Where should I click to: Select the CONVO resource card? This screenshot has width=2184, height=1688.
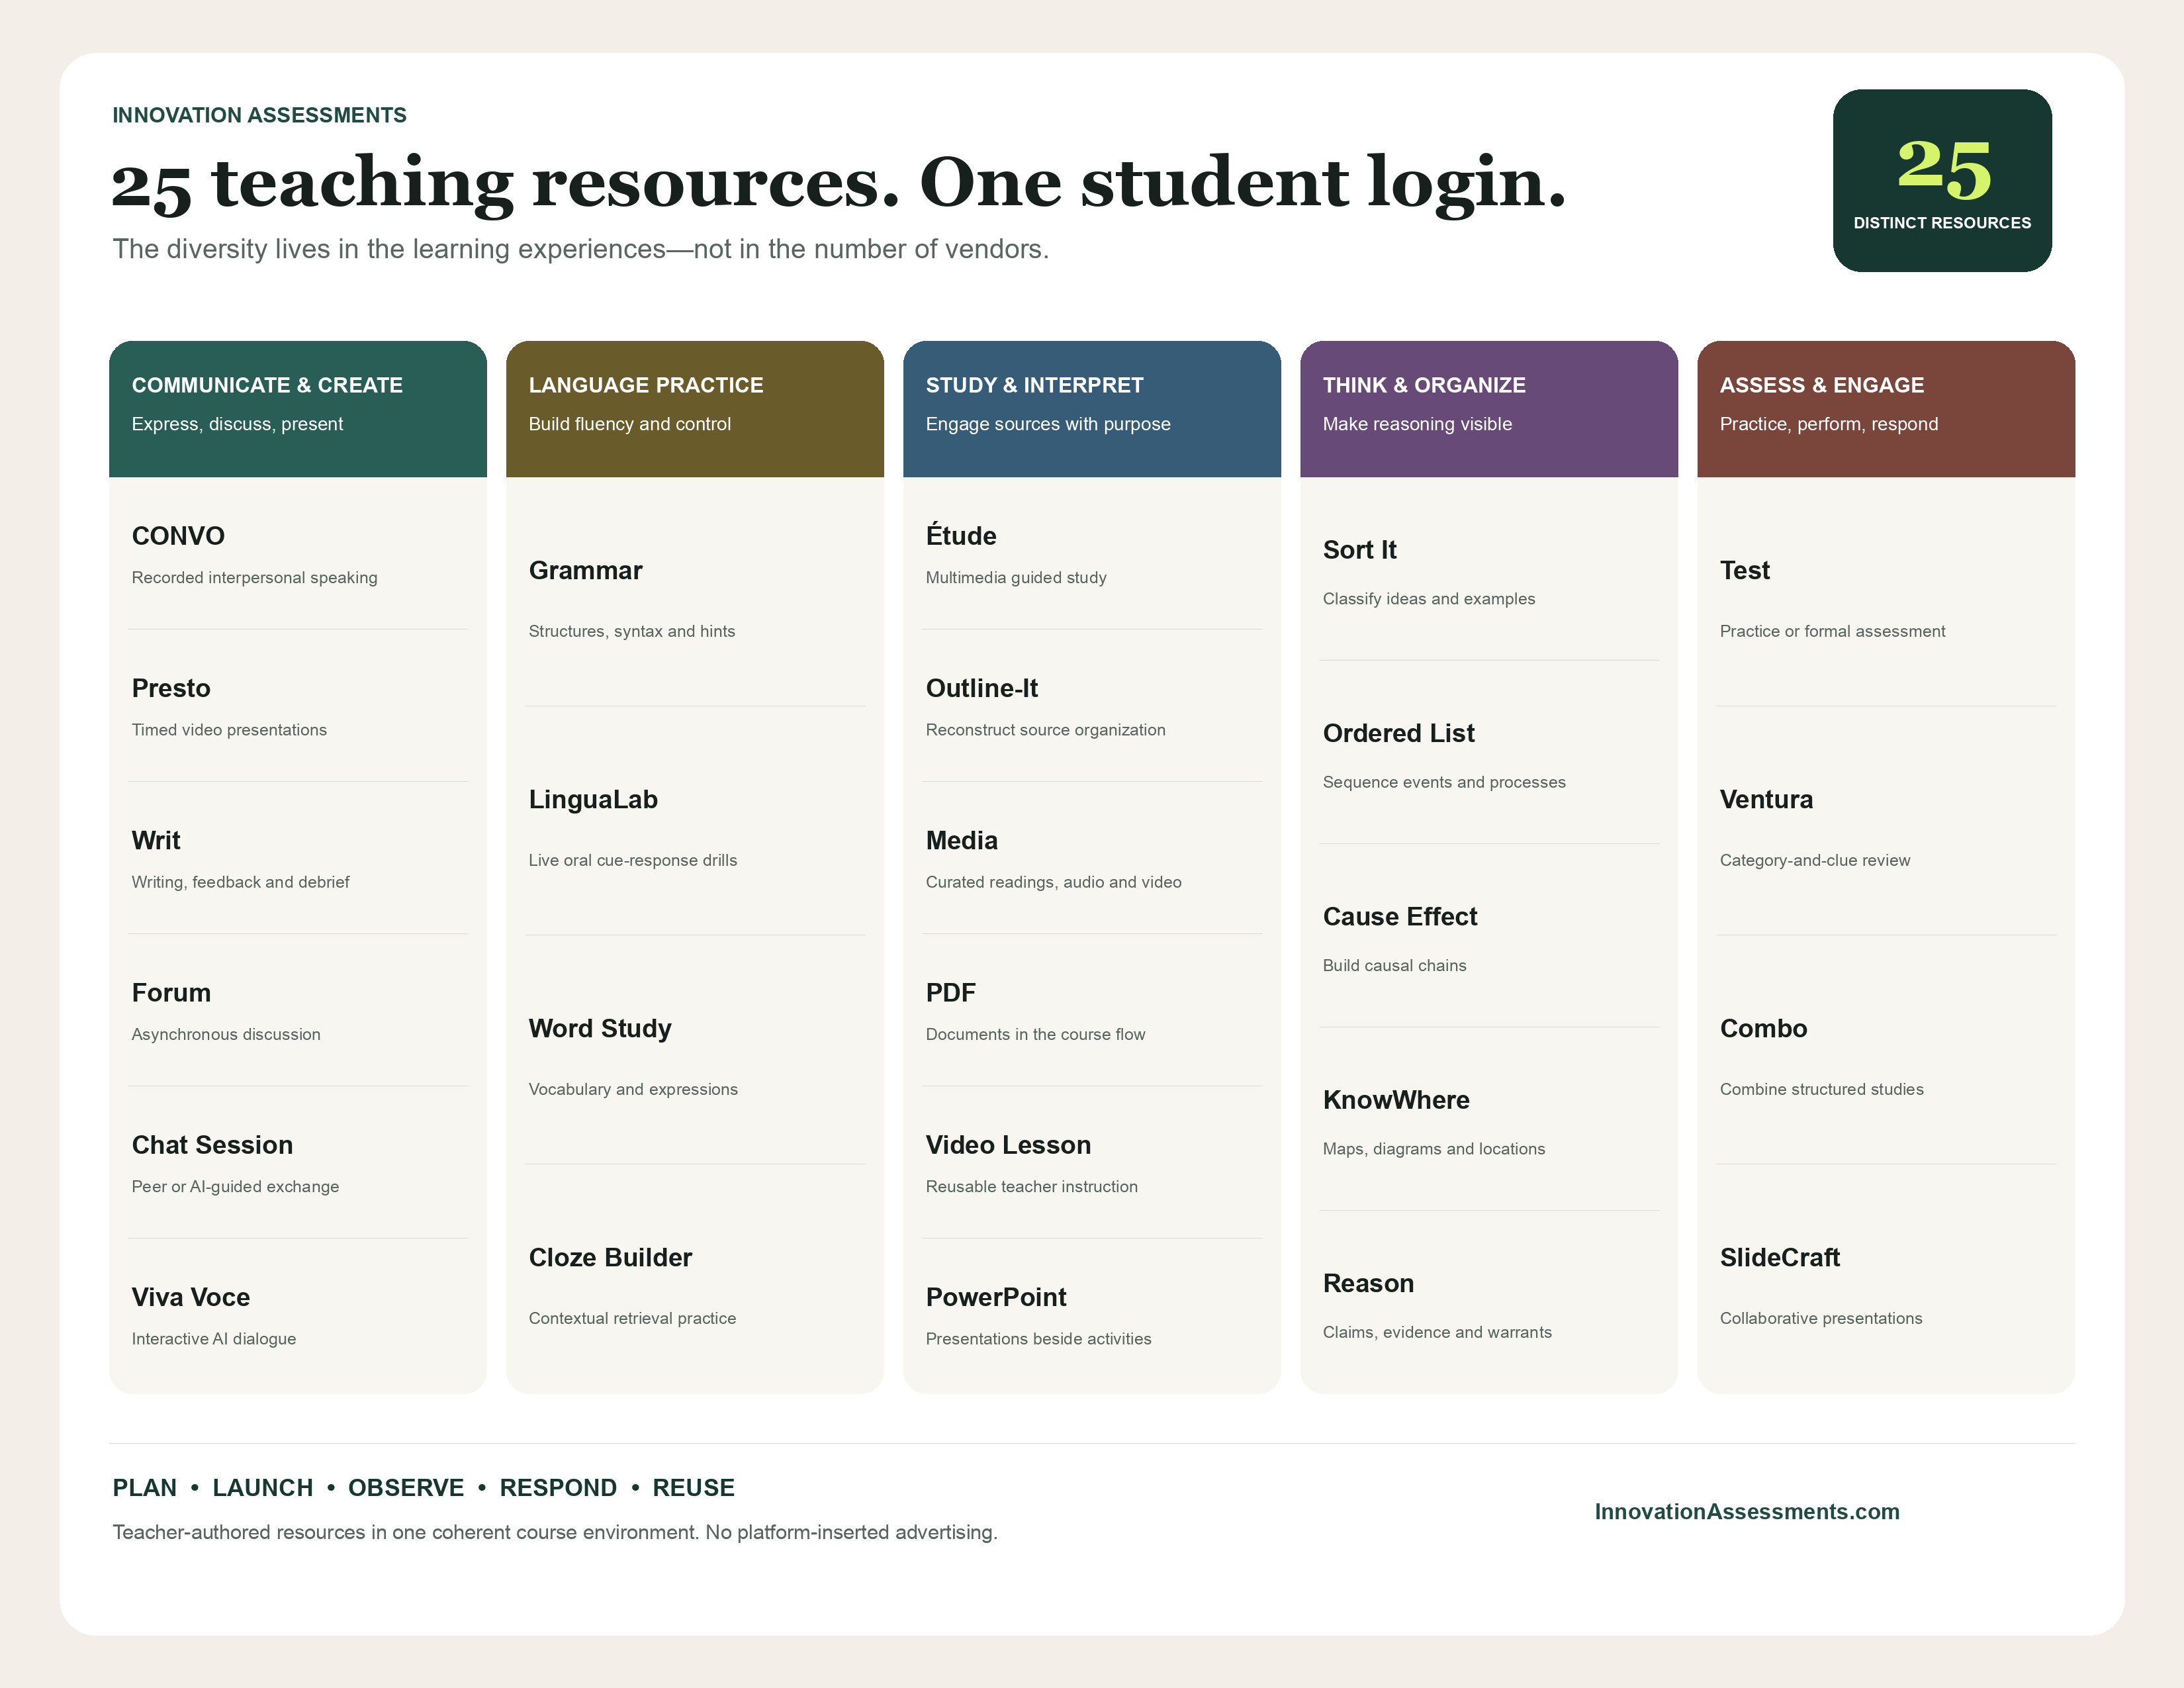[298, 553]
